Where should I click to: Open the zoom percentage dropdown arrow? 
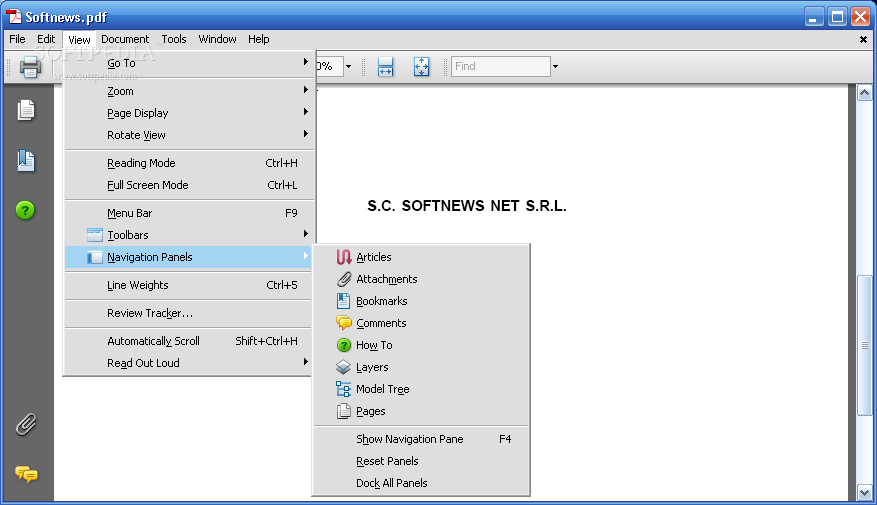tap(348, 67)
